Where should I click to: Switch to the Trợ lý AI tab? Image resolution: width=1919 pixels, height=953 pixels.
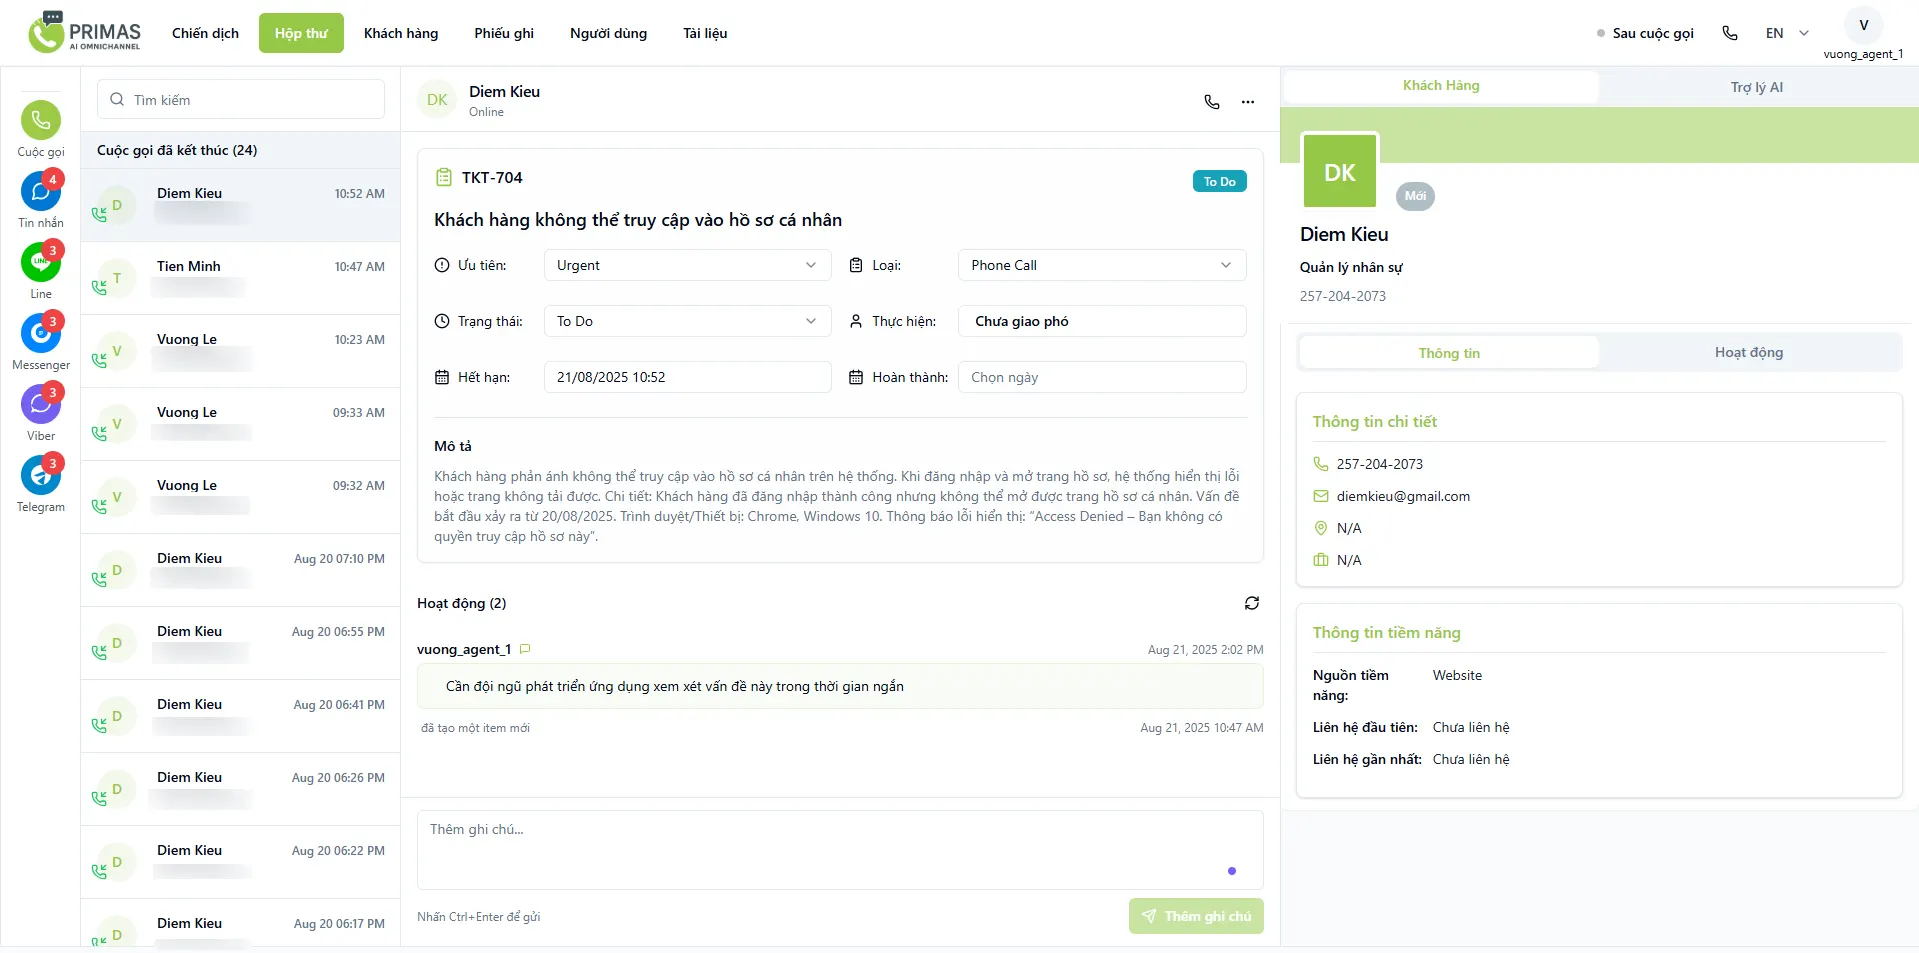pyautogui.click(x=1756, y=87)
